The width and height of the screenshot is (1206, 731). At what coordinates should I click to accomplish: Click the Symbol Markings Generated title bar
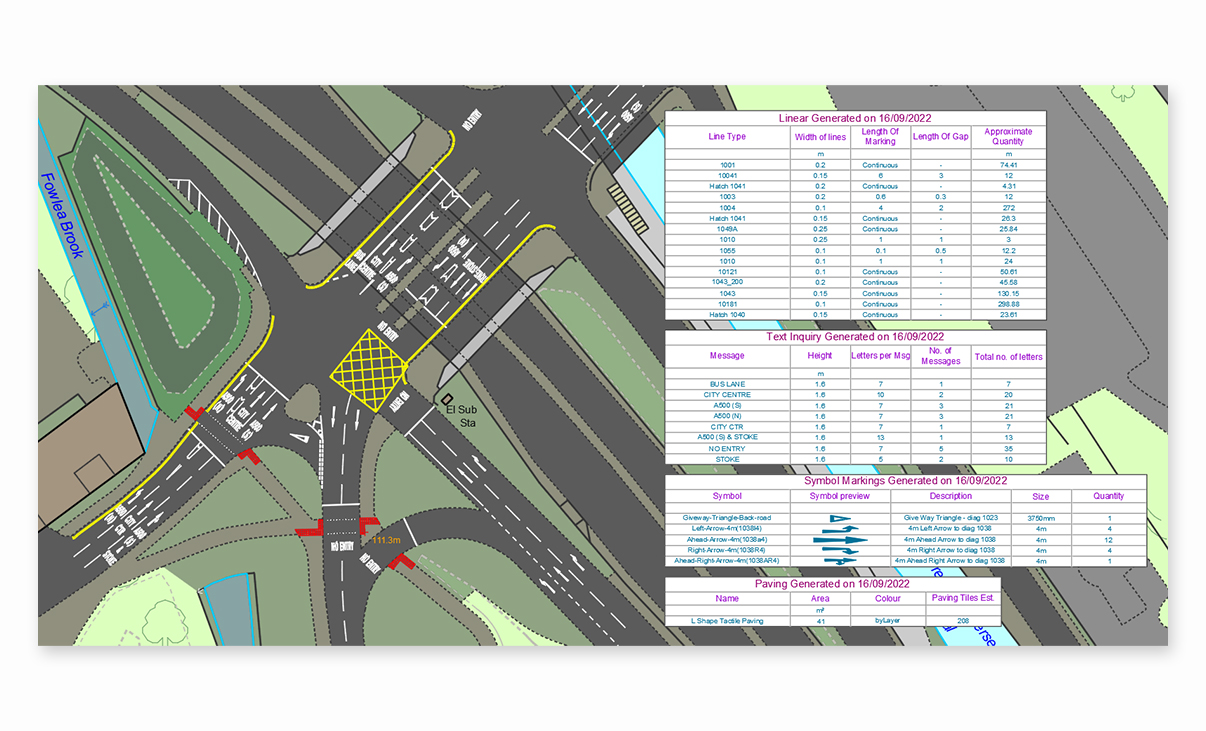[905, 480]
